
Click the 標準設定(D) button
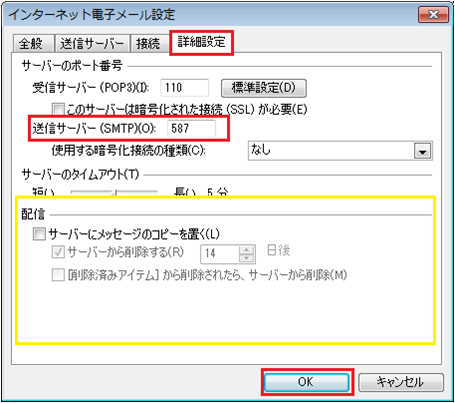pos(264,88)
